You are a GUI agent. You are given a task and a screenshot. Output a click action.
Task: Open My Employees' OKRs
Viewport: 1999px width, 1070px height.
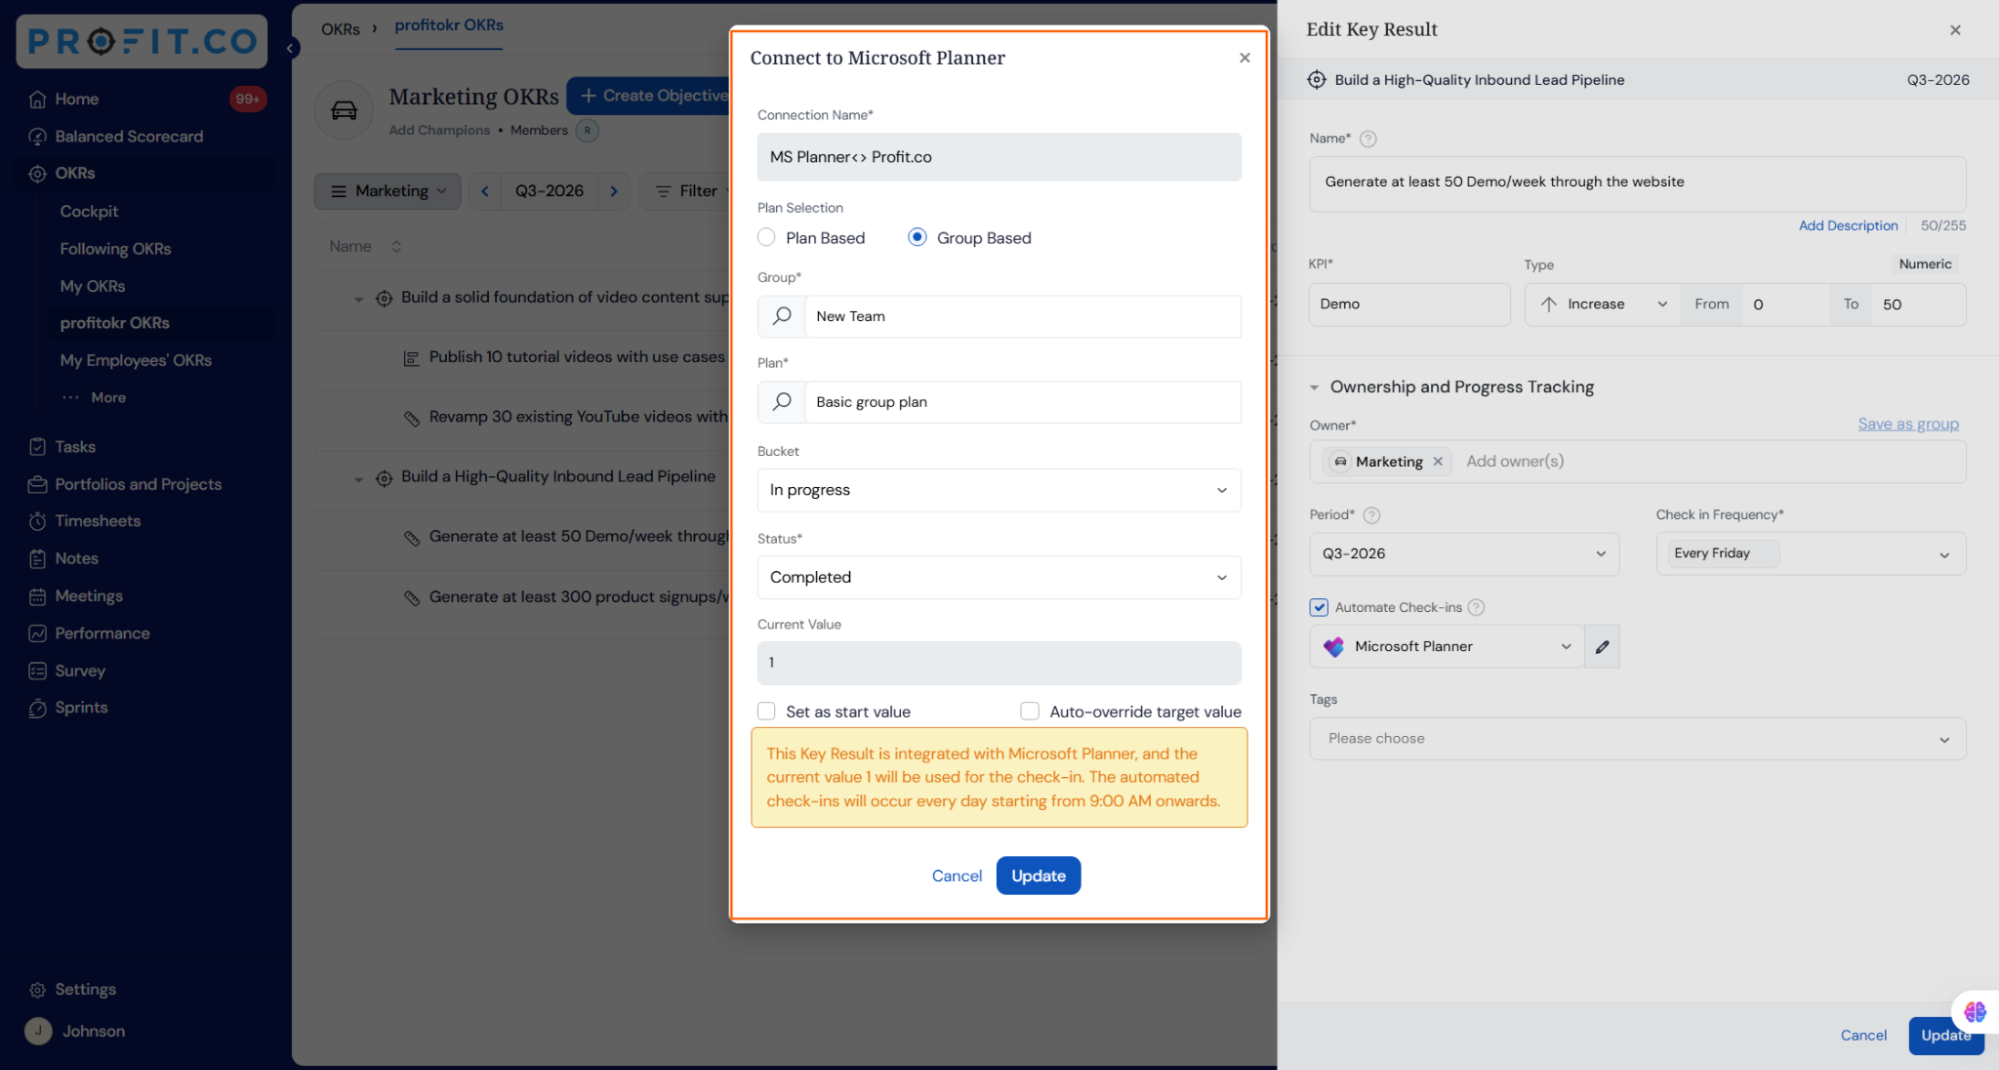click(136, 360)
